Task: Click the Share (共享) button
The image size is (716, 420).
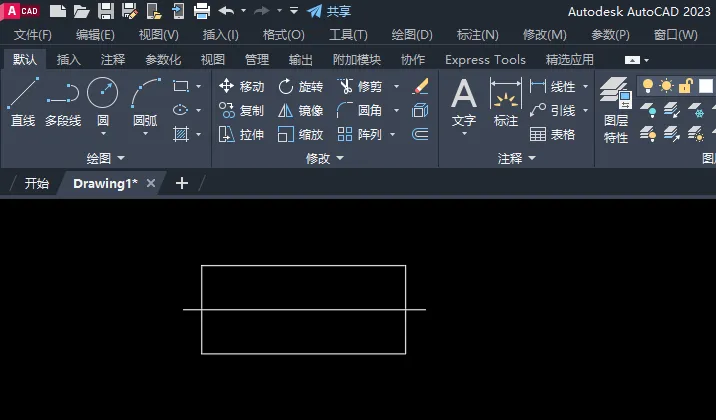Action: 328,11
